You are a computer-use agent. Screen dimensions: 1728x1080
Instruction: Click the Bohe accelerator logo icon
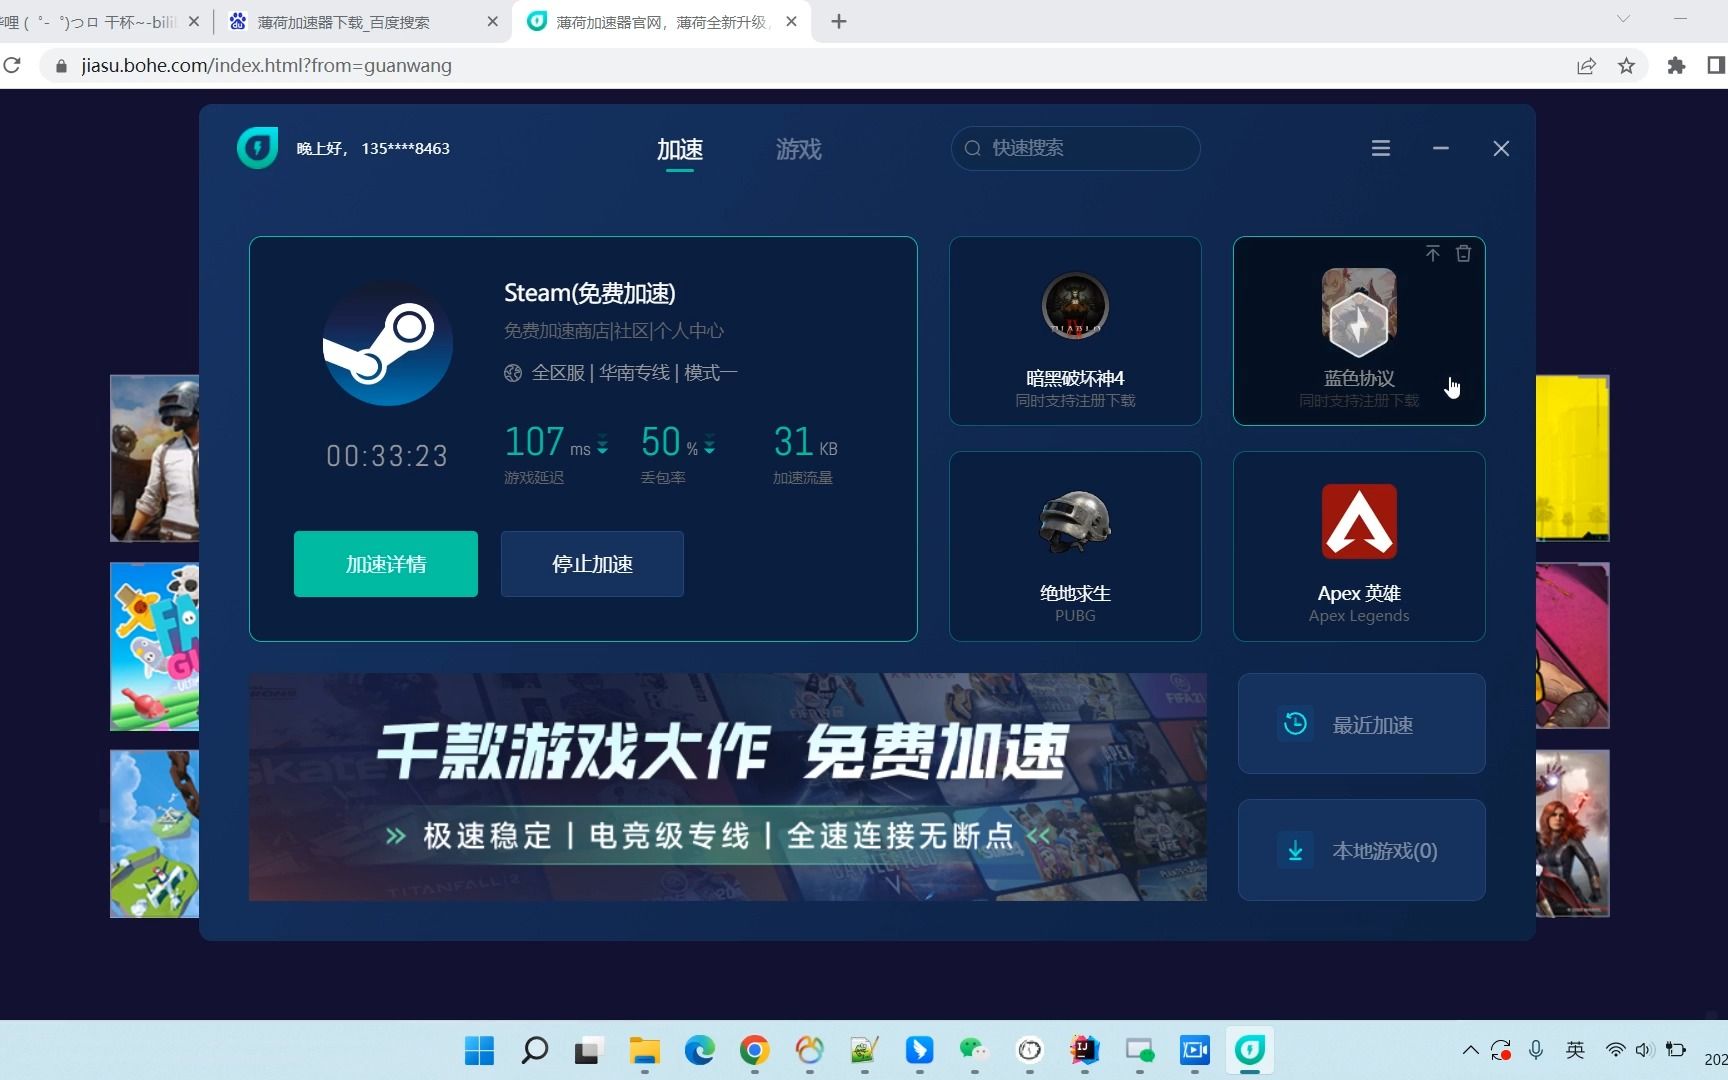[257, 148]
